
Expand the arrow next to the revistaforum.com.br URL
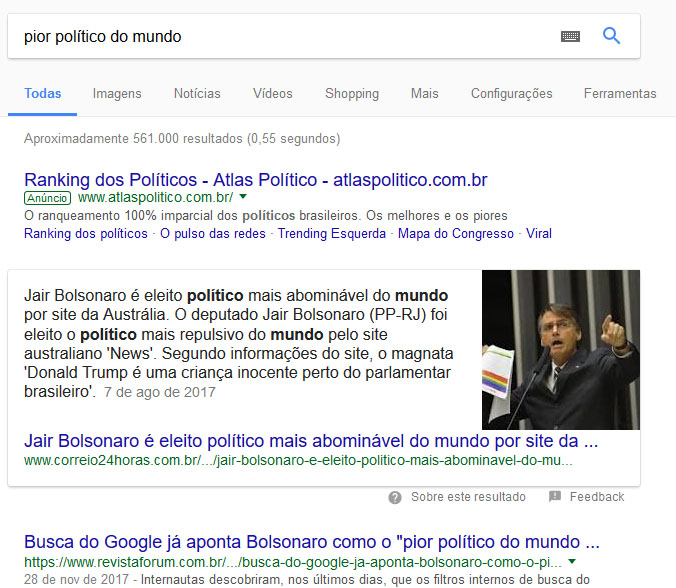(x=570, y=562)
